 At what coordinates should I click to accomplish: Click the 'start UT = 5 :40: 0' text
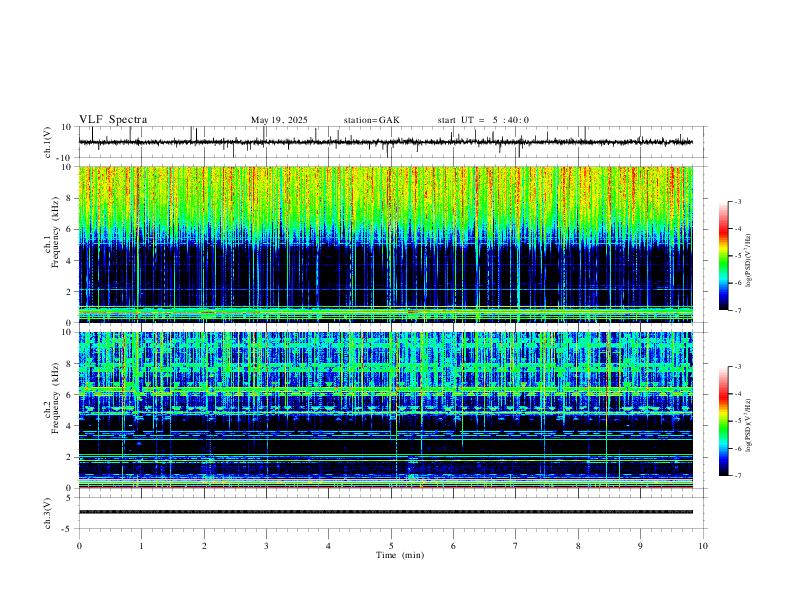point(483,120)
